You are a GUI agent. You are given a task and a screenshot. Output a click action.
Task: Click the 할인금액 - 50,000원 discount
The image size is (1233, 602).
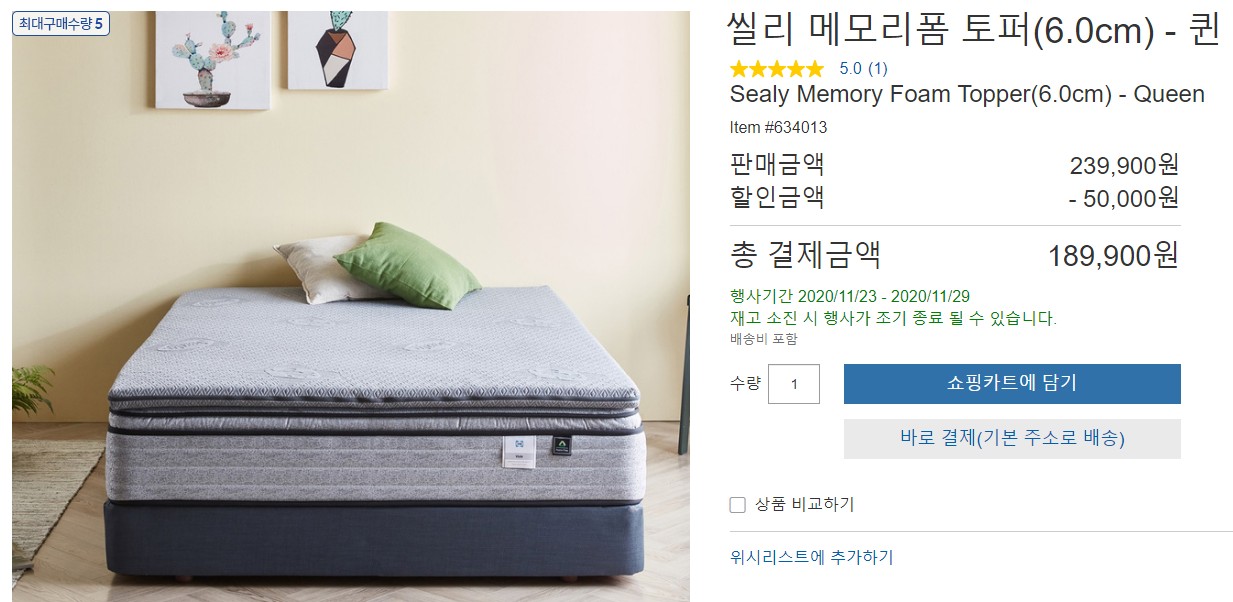tap(1124, 197)
